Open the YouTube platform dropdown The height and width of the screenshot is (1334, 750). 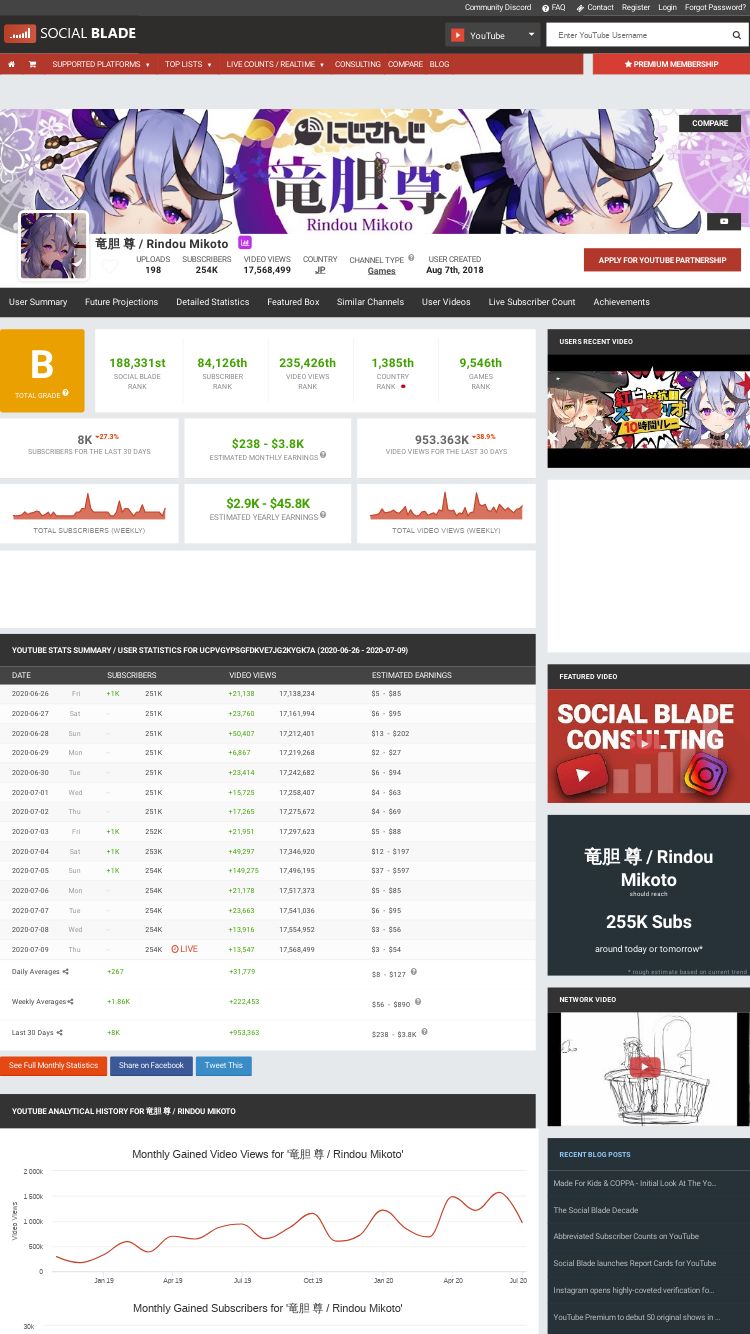click(x=492, y=35)
